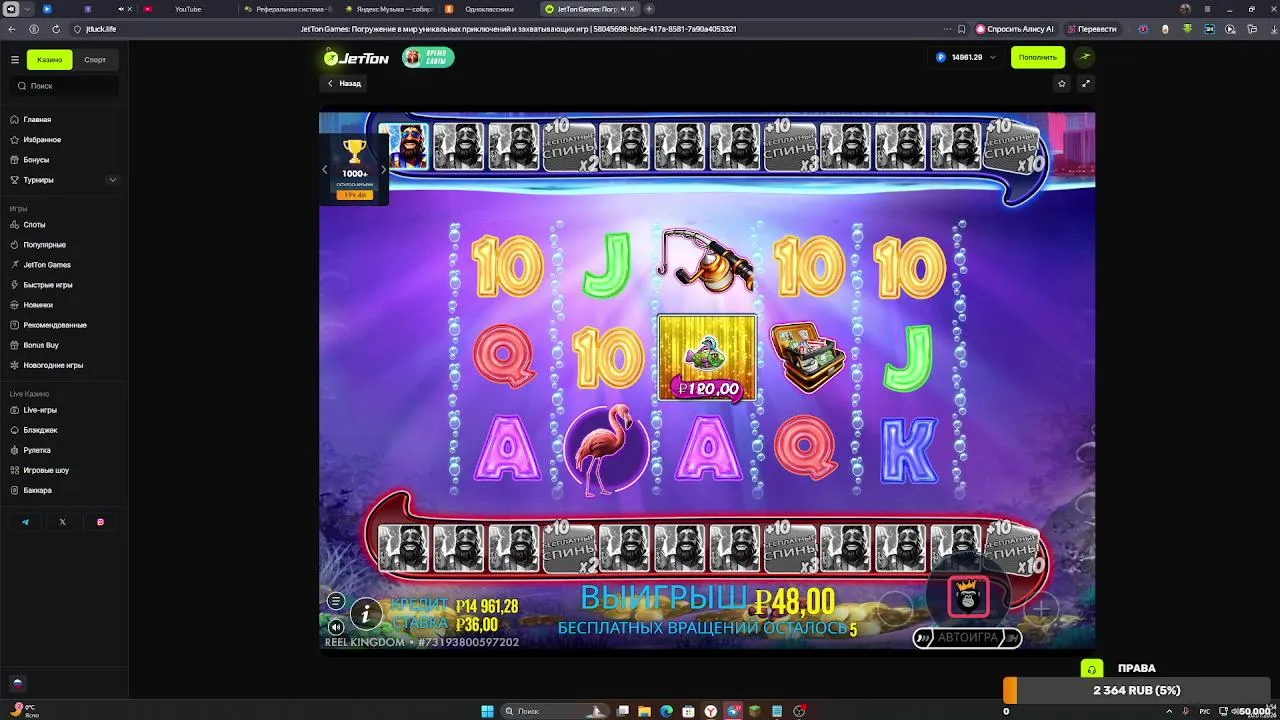Click the crowned gorilla spin button
The width and height of the screenshot is (1280, 720).
pyautogui.click(x=968, y=597)
